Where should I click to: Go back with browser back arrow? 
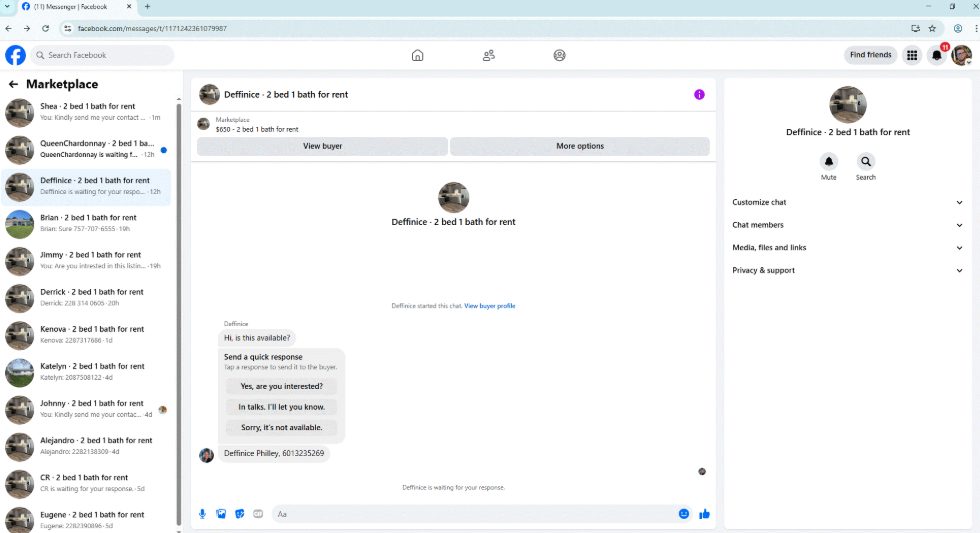click(x=8, y=28)
